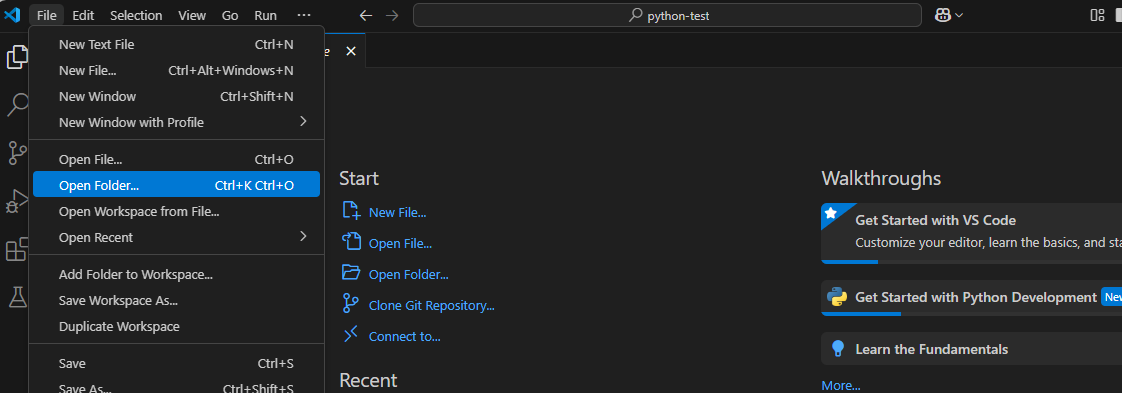The width and height of the screenshot is (1122, 393).
Task: Click the VS Code logo icon
Action: pos(12,15)
